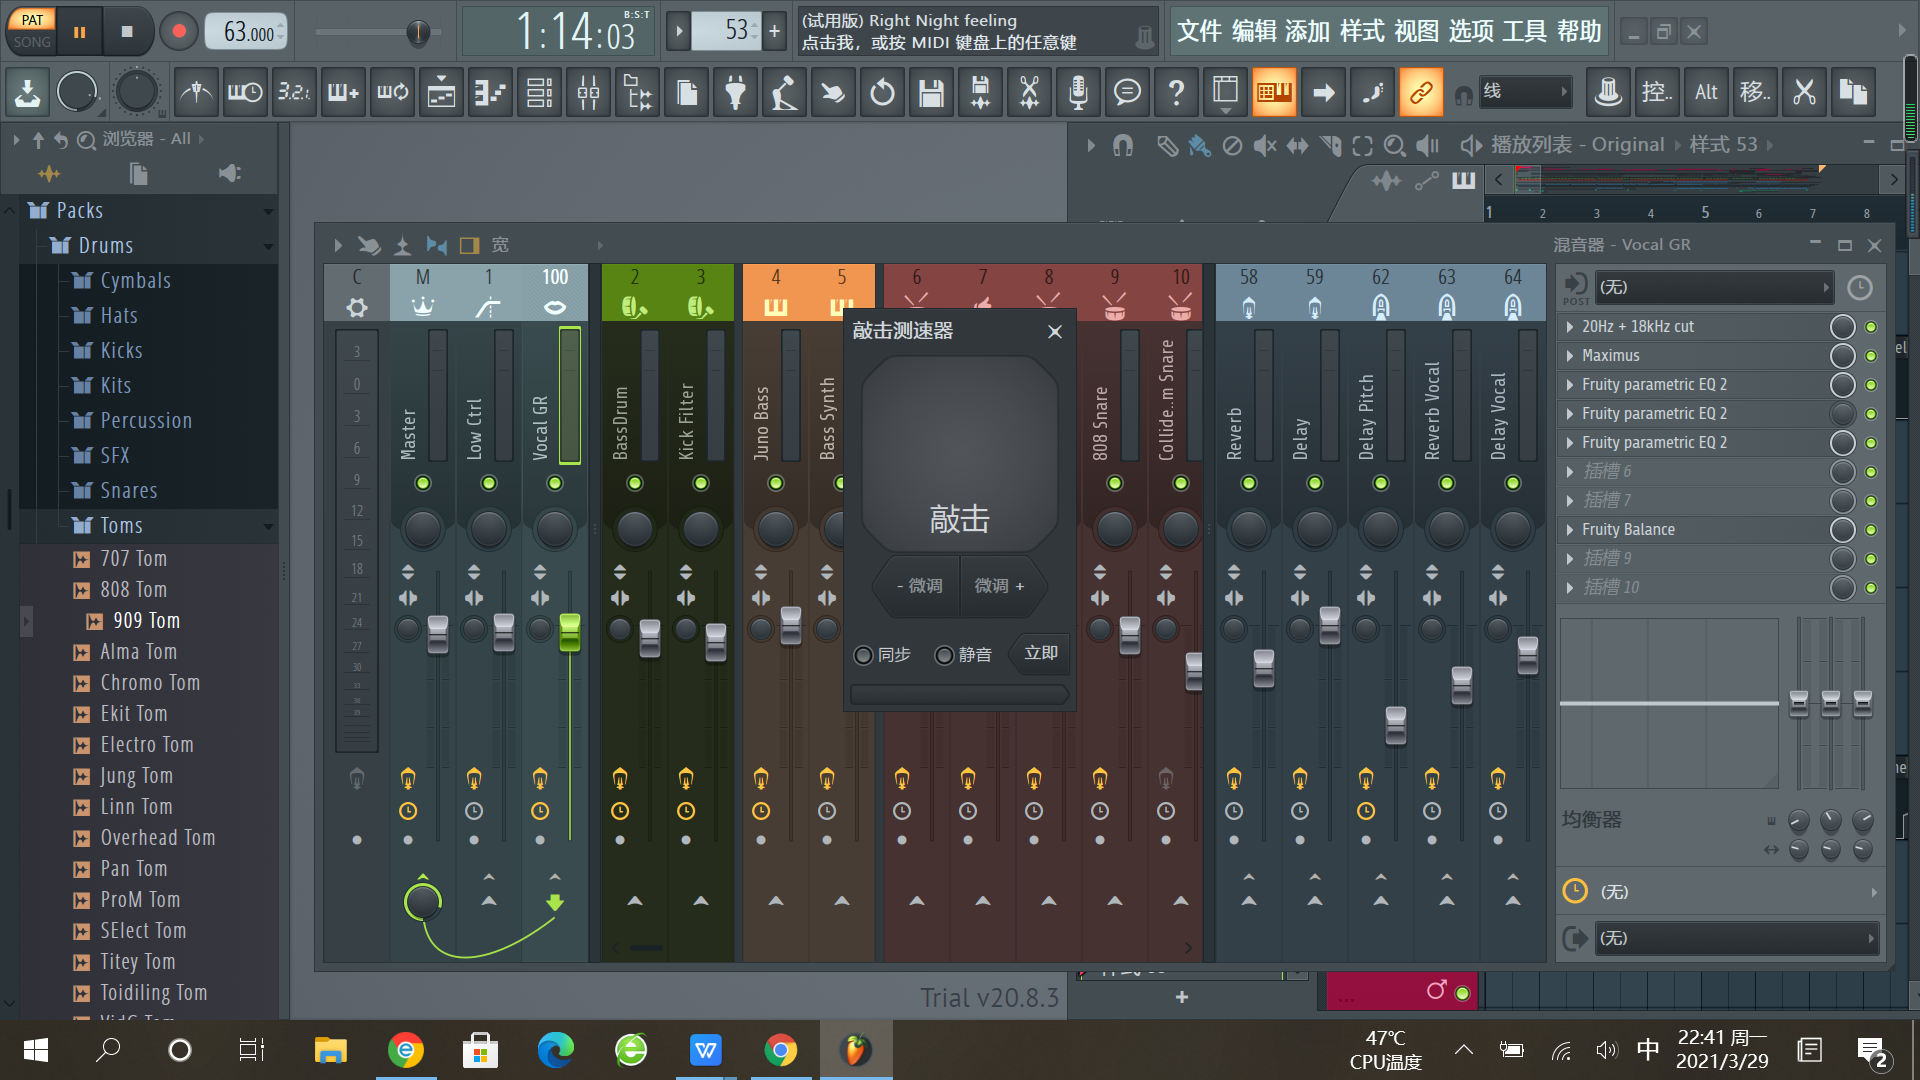
Task: Click the Master track volume fader
Action: click(438, 635)
